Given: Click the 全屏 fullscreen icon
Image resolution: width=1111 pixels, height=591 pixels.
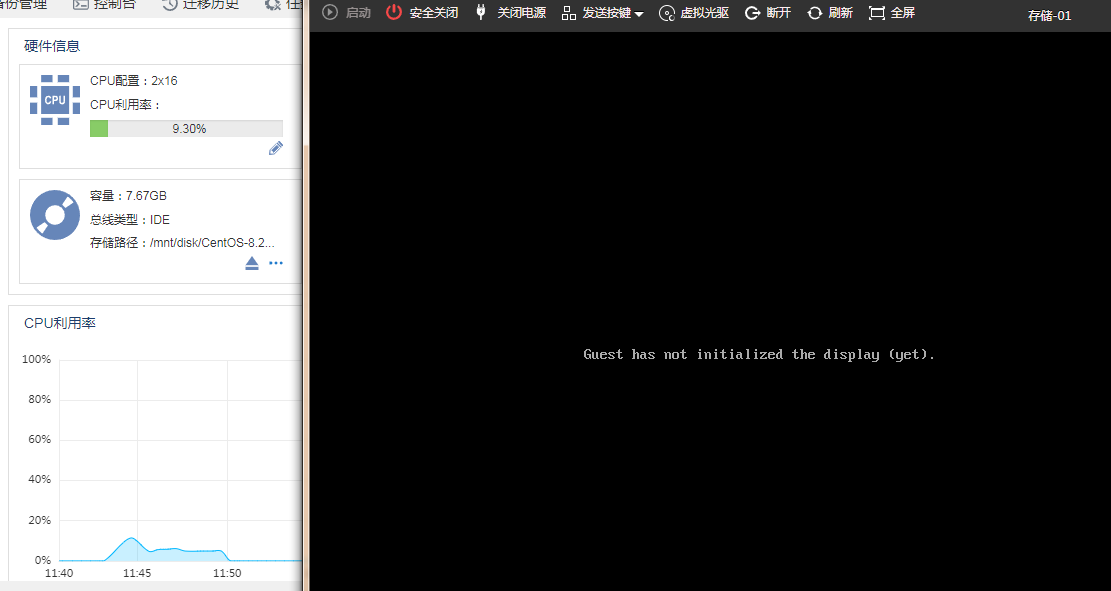Looking at the screenshot, I should click(x=877, y=13).
